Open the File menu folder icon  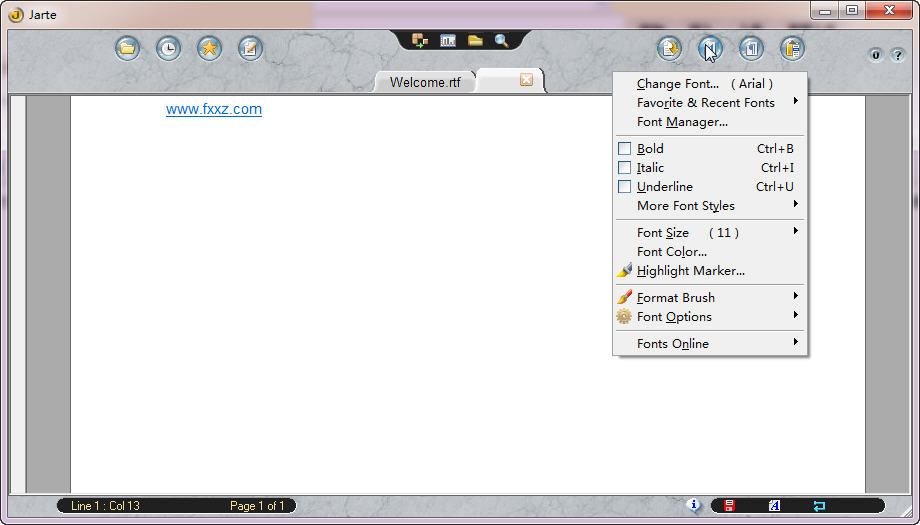[127, 48]
